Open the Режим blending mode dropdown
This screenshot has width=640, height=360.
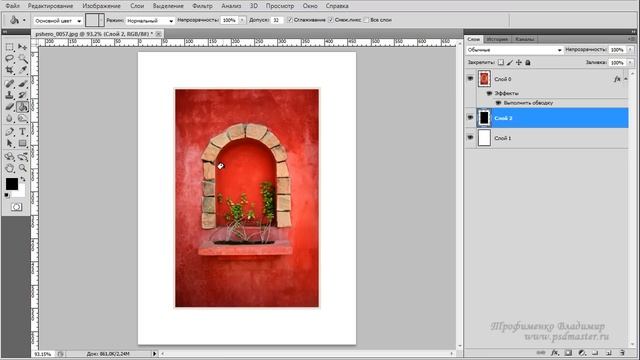click(x=150, y=20)
